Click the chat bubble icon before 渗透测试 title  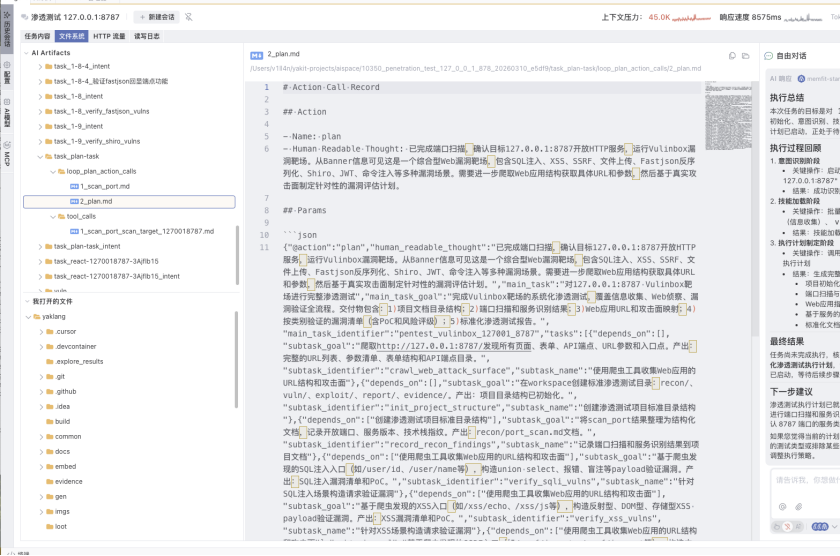pyautogui.click(x=25, y=17)
